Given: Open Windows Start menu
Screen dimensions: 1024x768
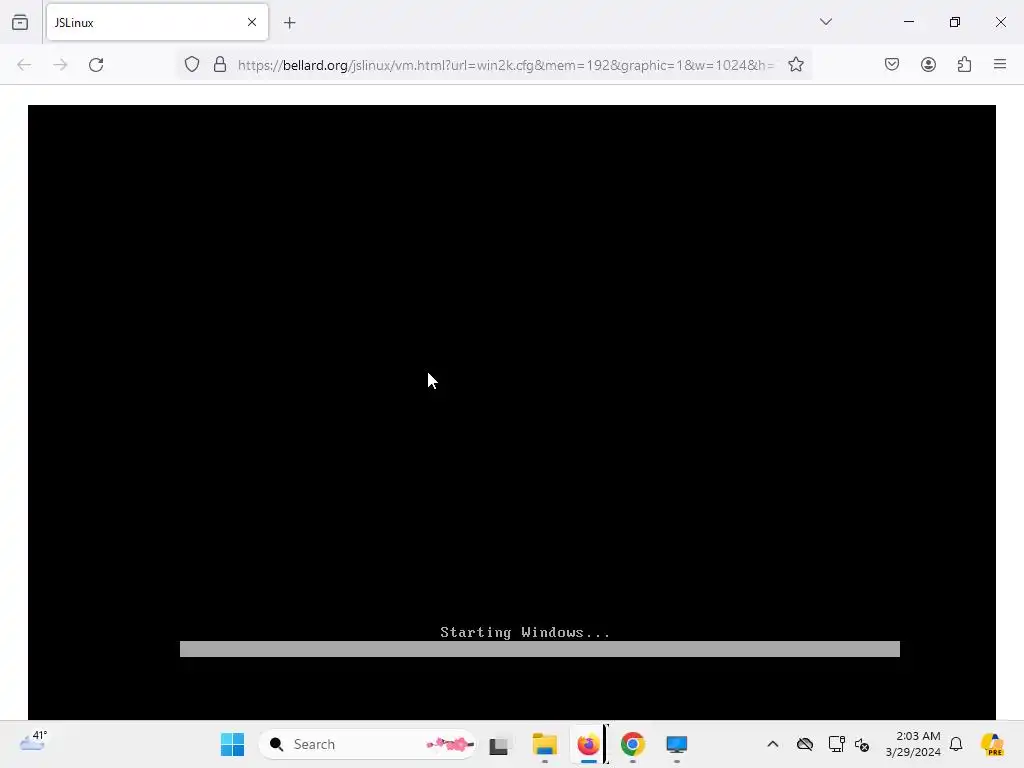Looking at the screenshot, I should [x=232, y=744].
